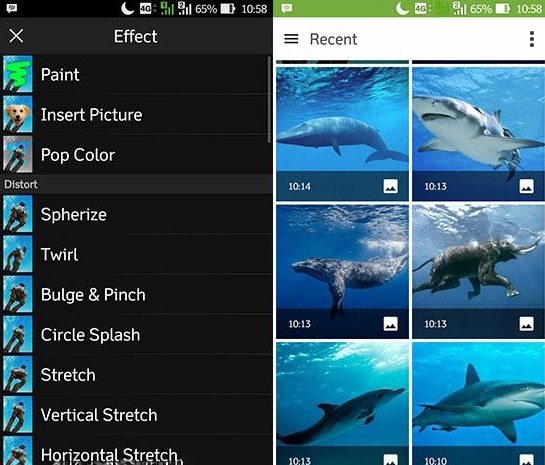This screenshot has height=465, width=545.
Task: Open the swimming elephant photo
Action: 478,271
